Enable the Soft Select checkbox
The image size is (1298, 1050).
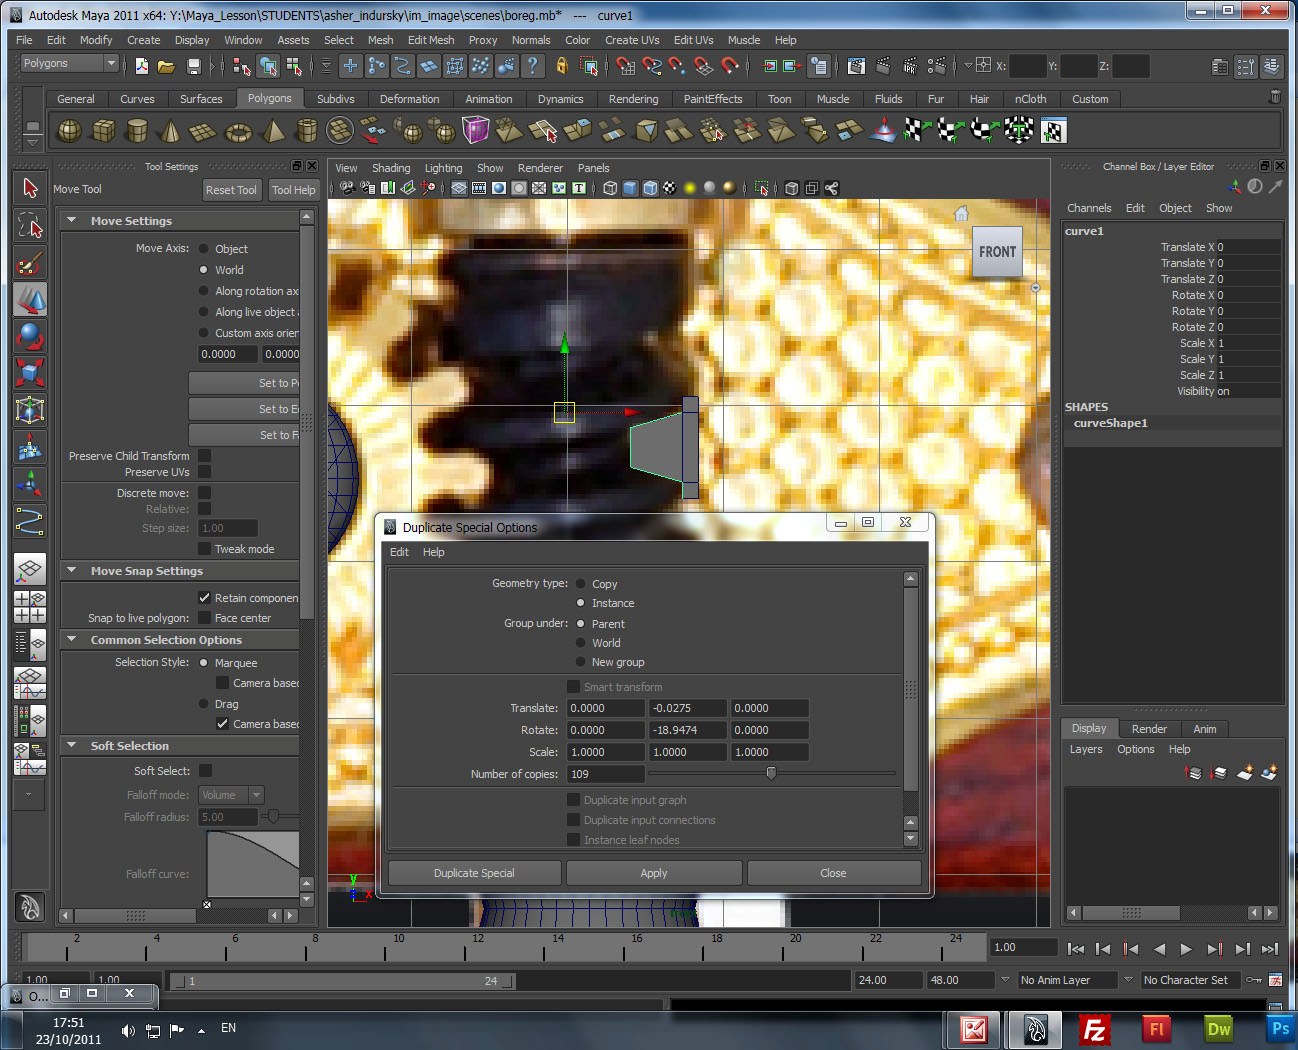click(205, 771)
